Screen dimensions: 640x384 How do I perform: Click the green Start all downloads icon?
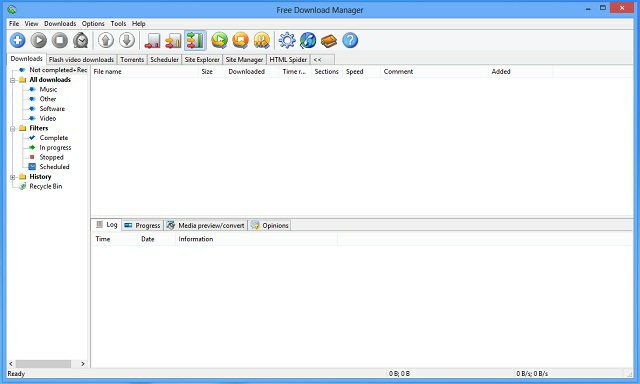coord(220,40)
